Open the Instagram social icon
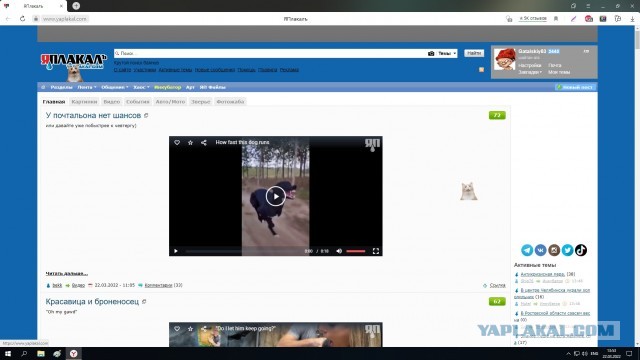 [554, 250]
